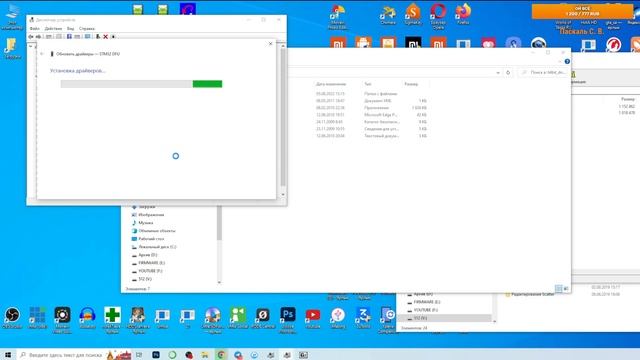Select the row typed Папка с файлами
The width and height of the screenshot is (640, 360).
point(371,94)
